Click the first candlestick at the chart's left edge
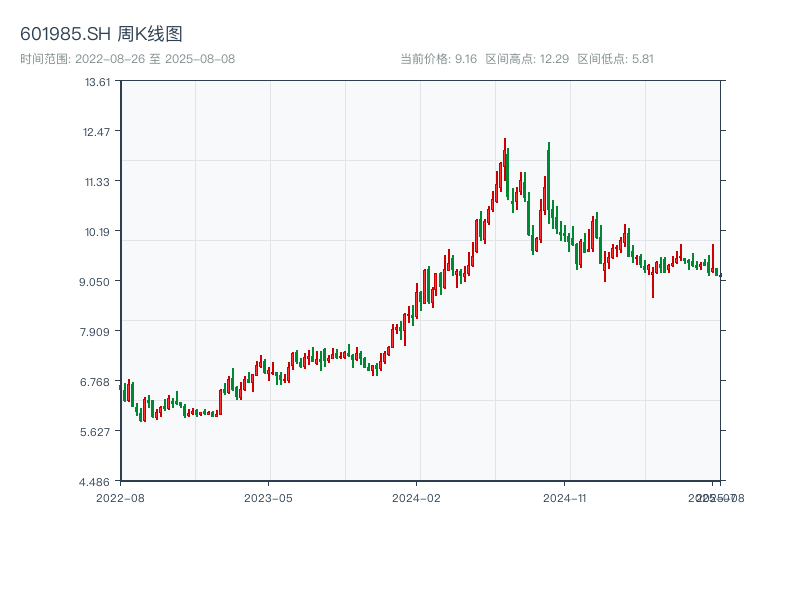Viewport: 800px width, 600px height. tap(123, 392)
